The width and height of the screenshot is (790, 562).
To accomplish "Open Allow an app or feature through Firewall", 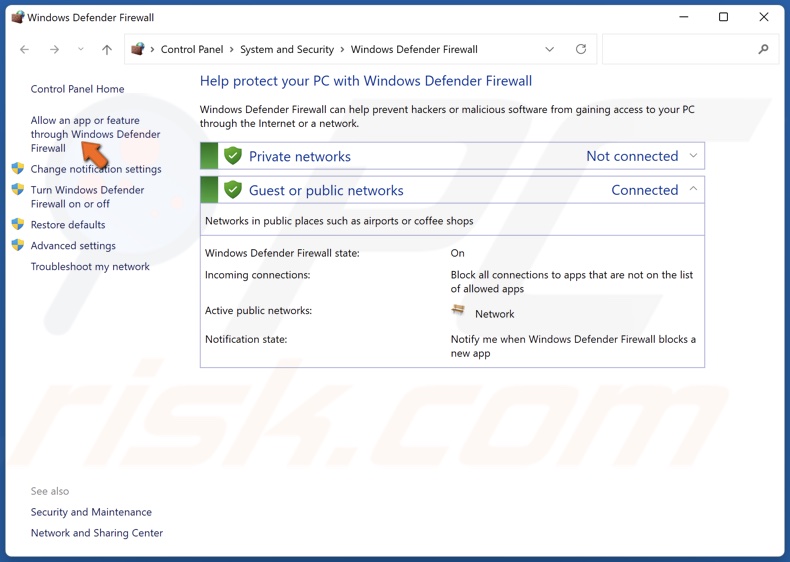I will 95,134.
